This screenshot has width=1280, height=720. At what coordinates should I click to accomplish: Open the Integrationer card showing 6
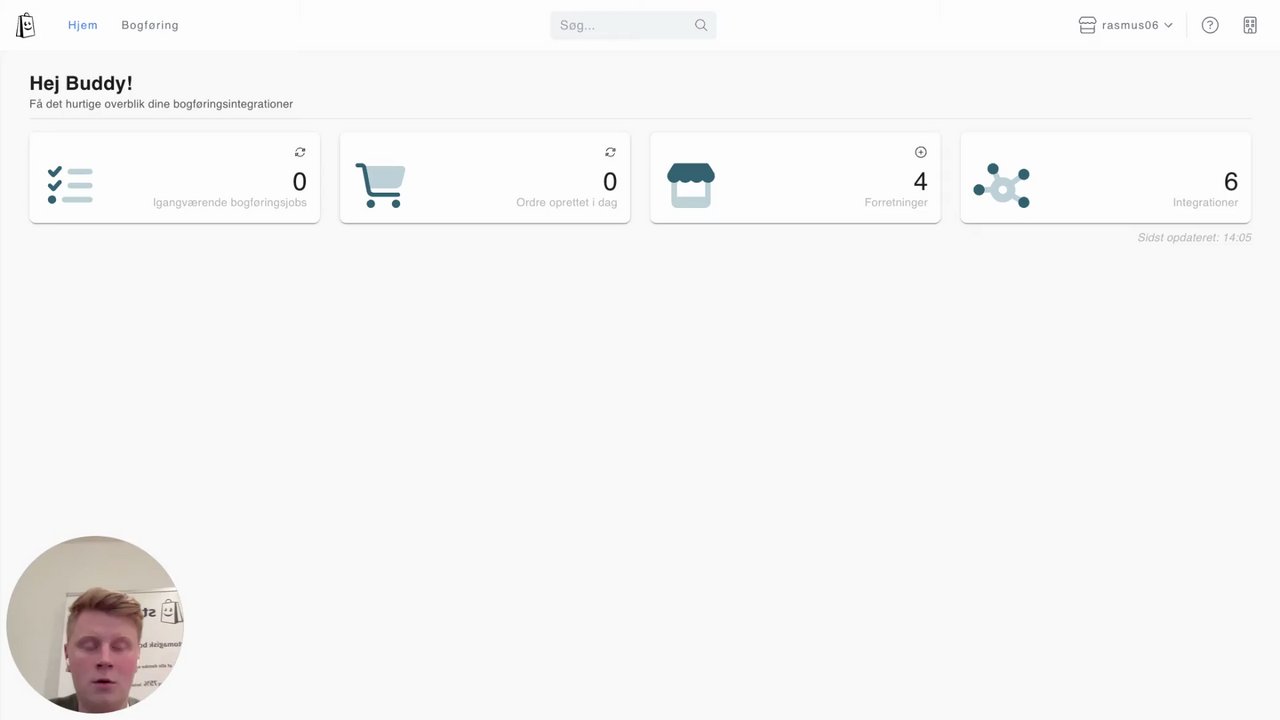coord(1106,177)
